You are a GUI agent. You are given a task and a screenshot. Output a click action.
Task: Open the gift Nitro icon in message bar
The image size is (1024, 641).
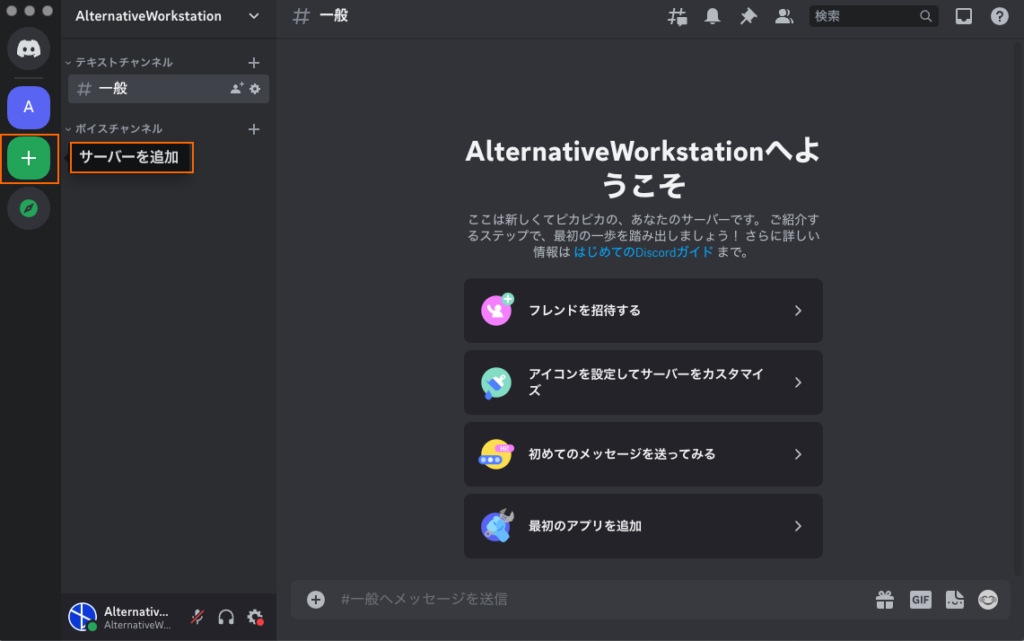pyautogui.click(x=885, y=599)
